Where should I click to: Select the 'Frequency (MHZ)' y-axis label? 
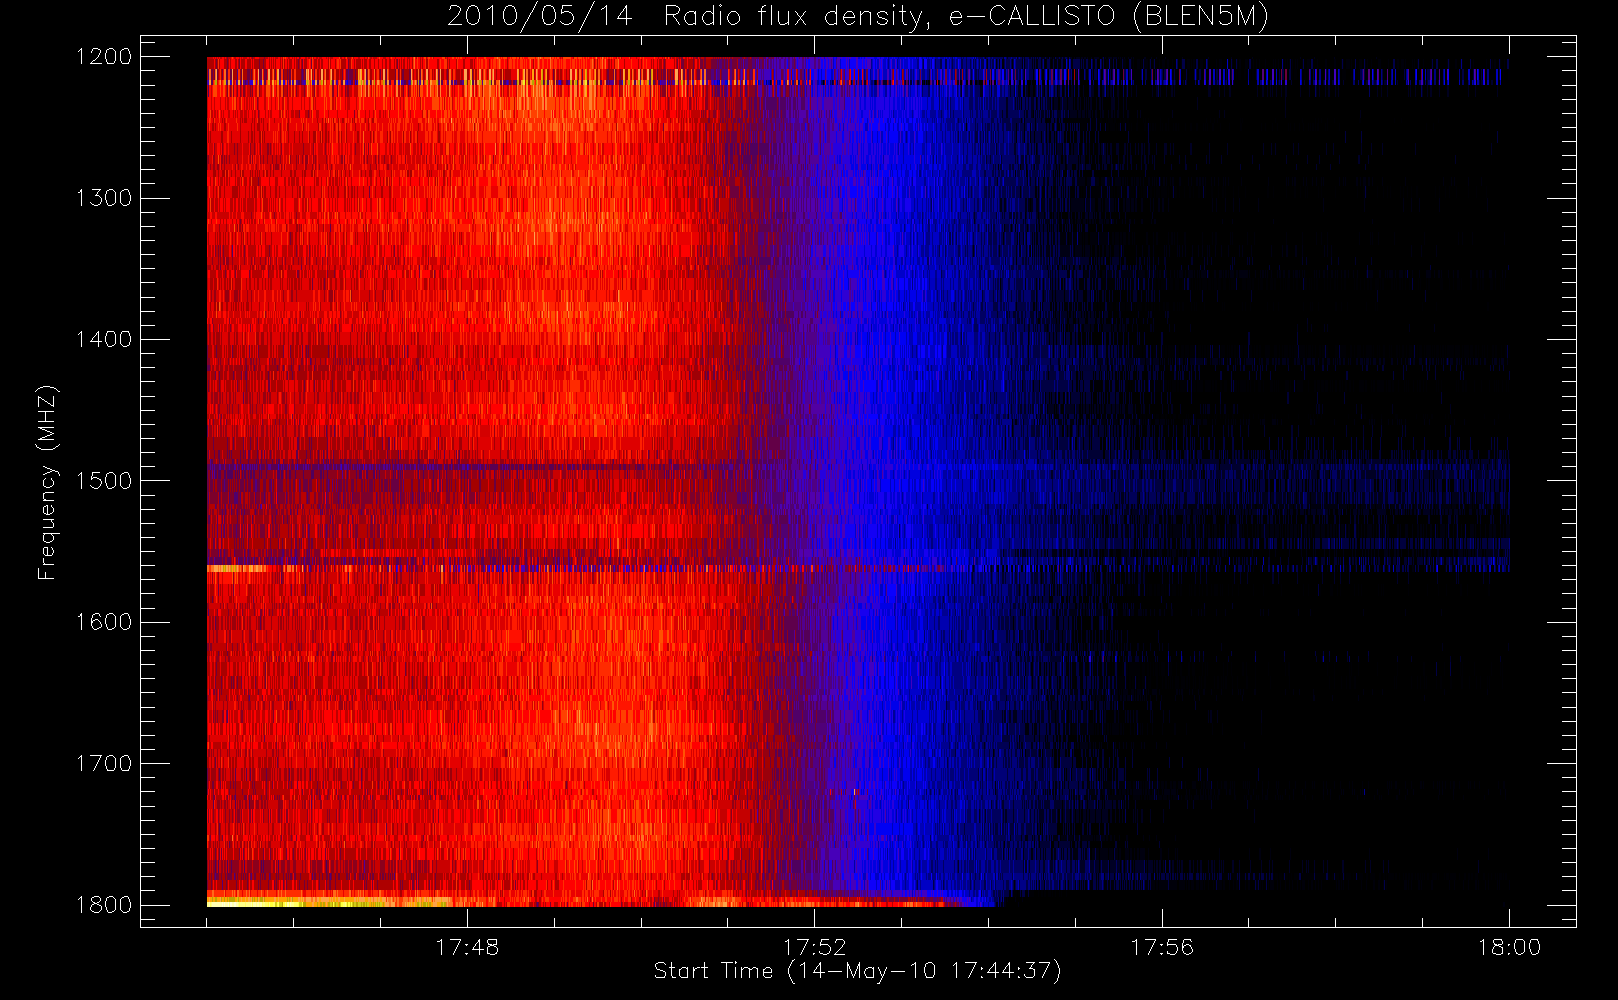coord(47,482)
